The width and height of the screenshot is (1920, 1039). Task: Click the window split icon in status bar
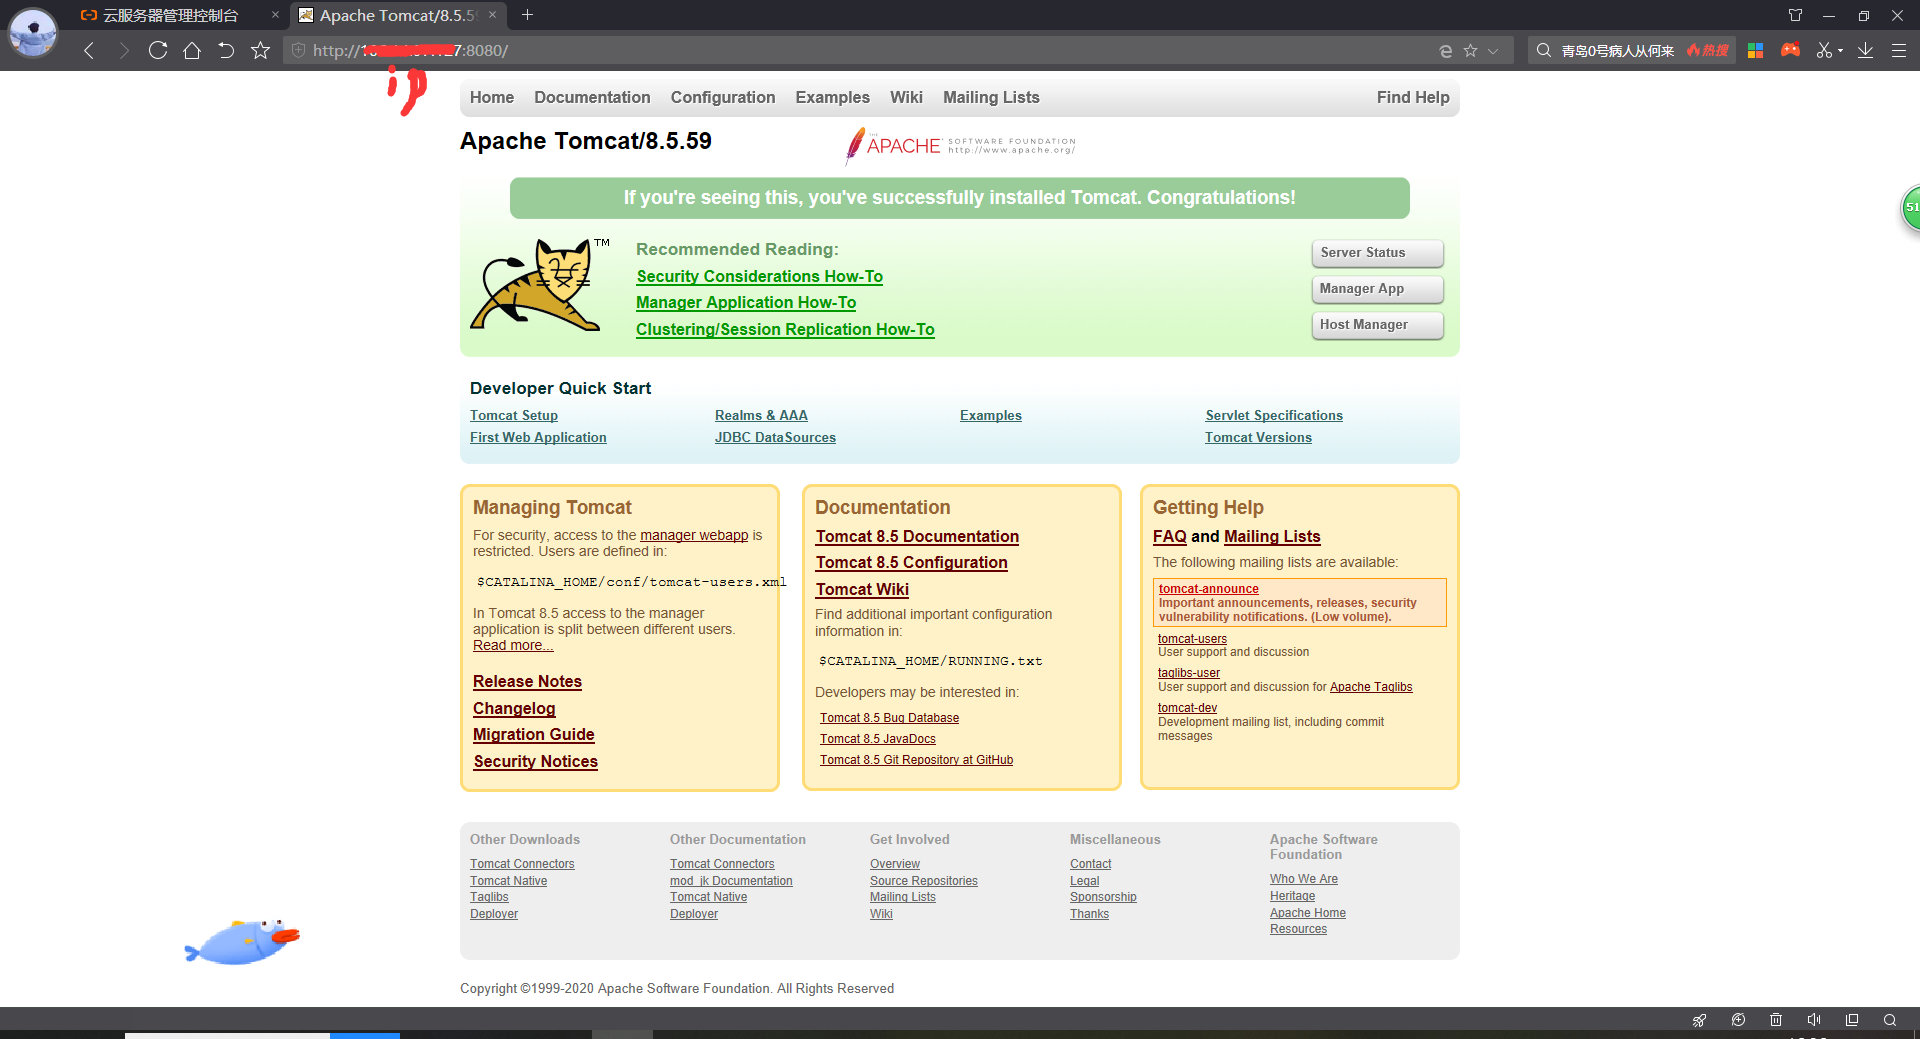coord(1852,1020)
